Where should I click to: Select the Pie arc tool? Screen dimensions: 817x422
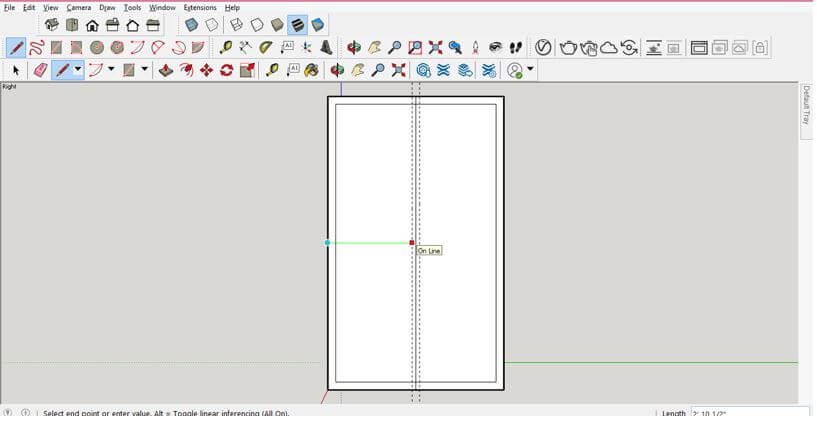[198, 48]
